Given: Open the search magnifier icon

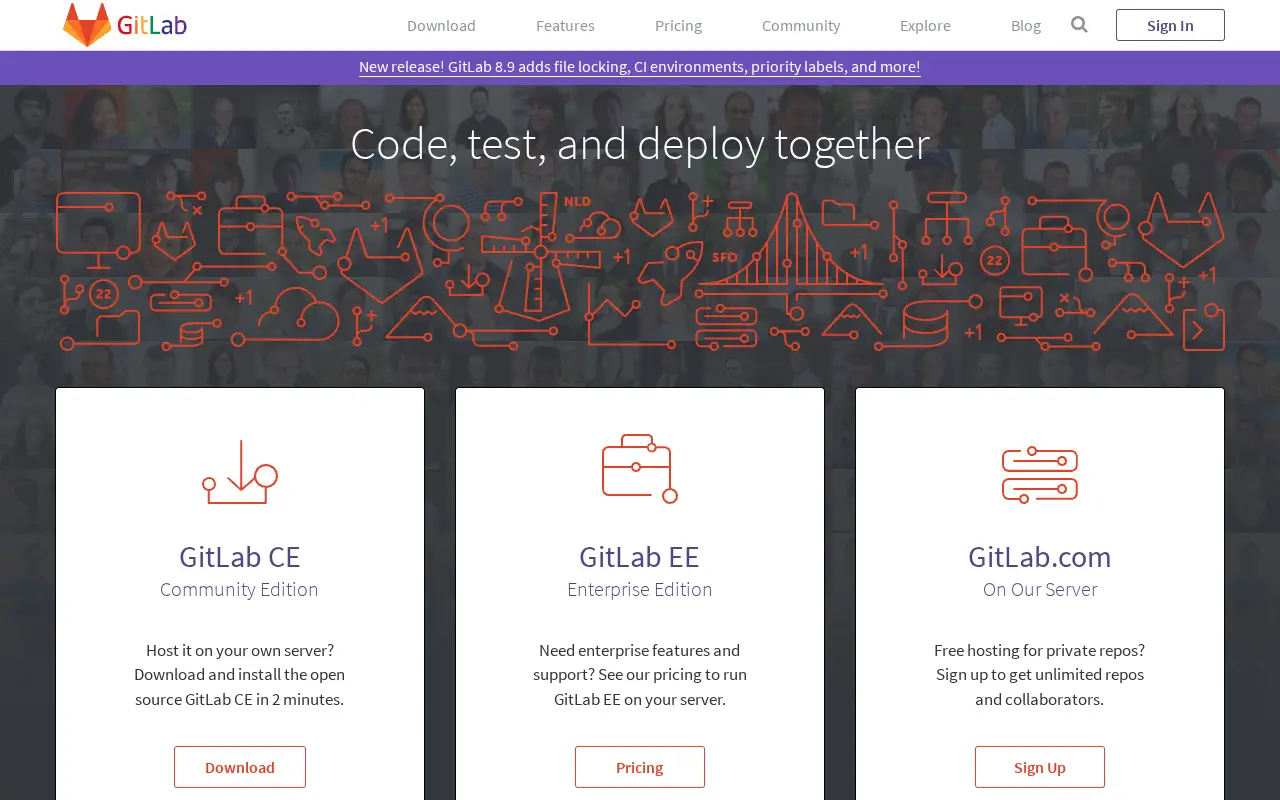Looking at the screenshot, I should (1079, 25).
